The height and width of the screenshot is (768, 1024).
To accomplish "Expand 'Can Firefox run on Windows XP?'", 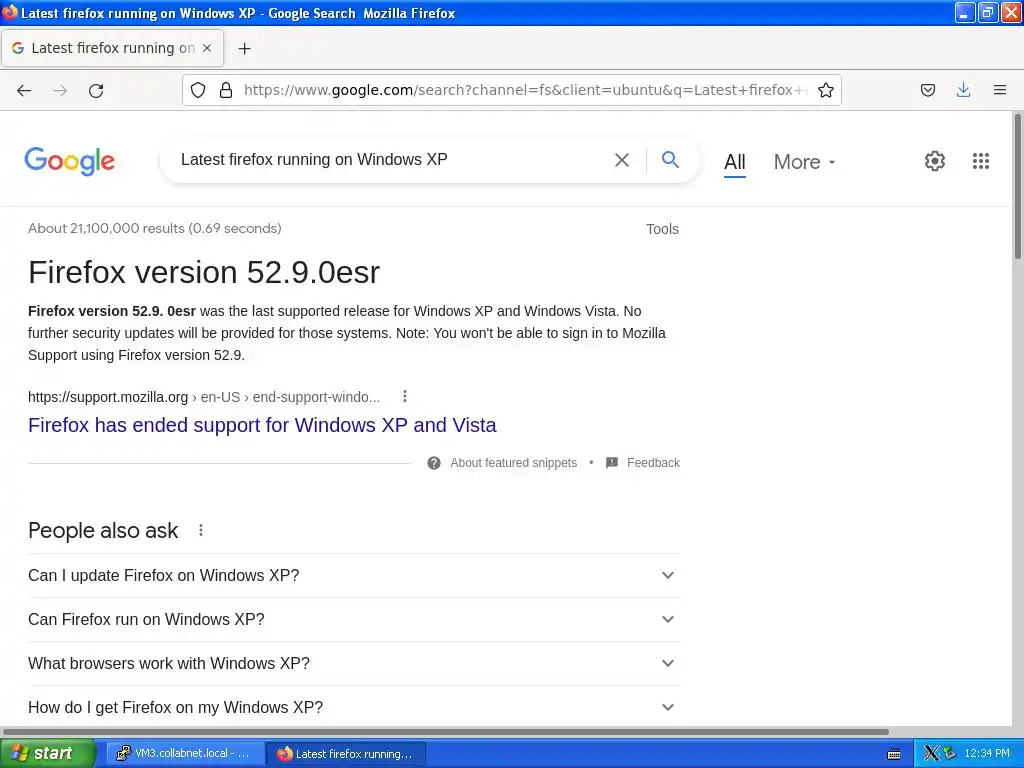I will click(353, 619).
